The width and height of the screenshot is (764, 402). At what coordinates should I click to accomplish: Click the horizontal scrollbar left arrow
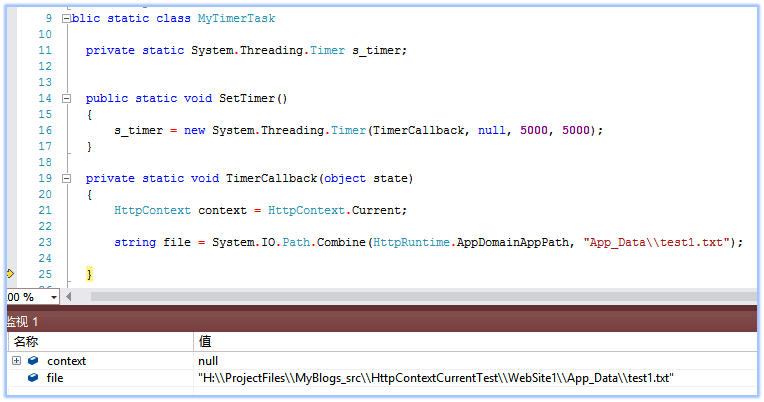click(69, 297)
